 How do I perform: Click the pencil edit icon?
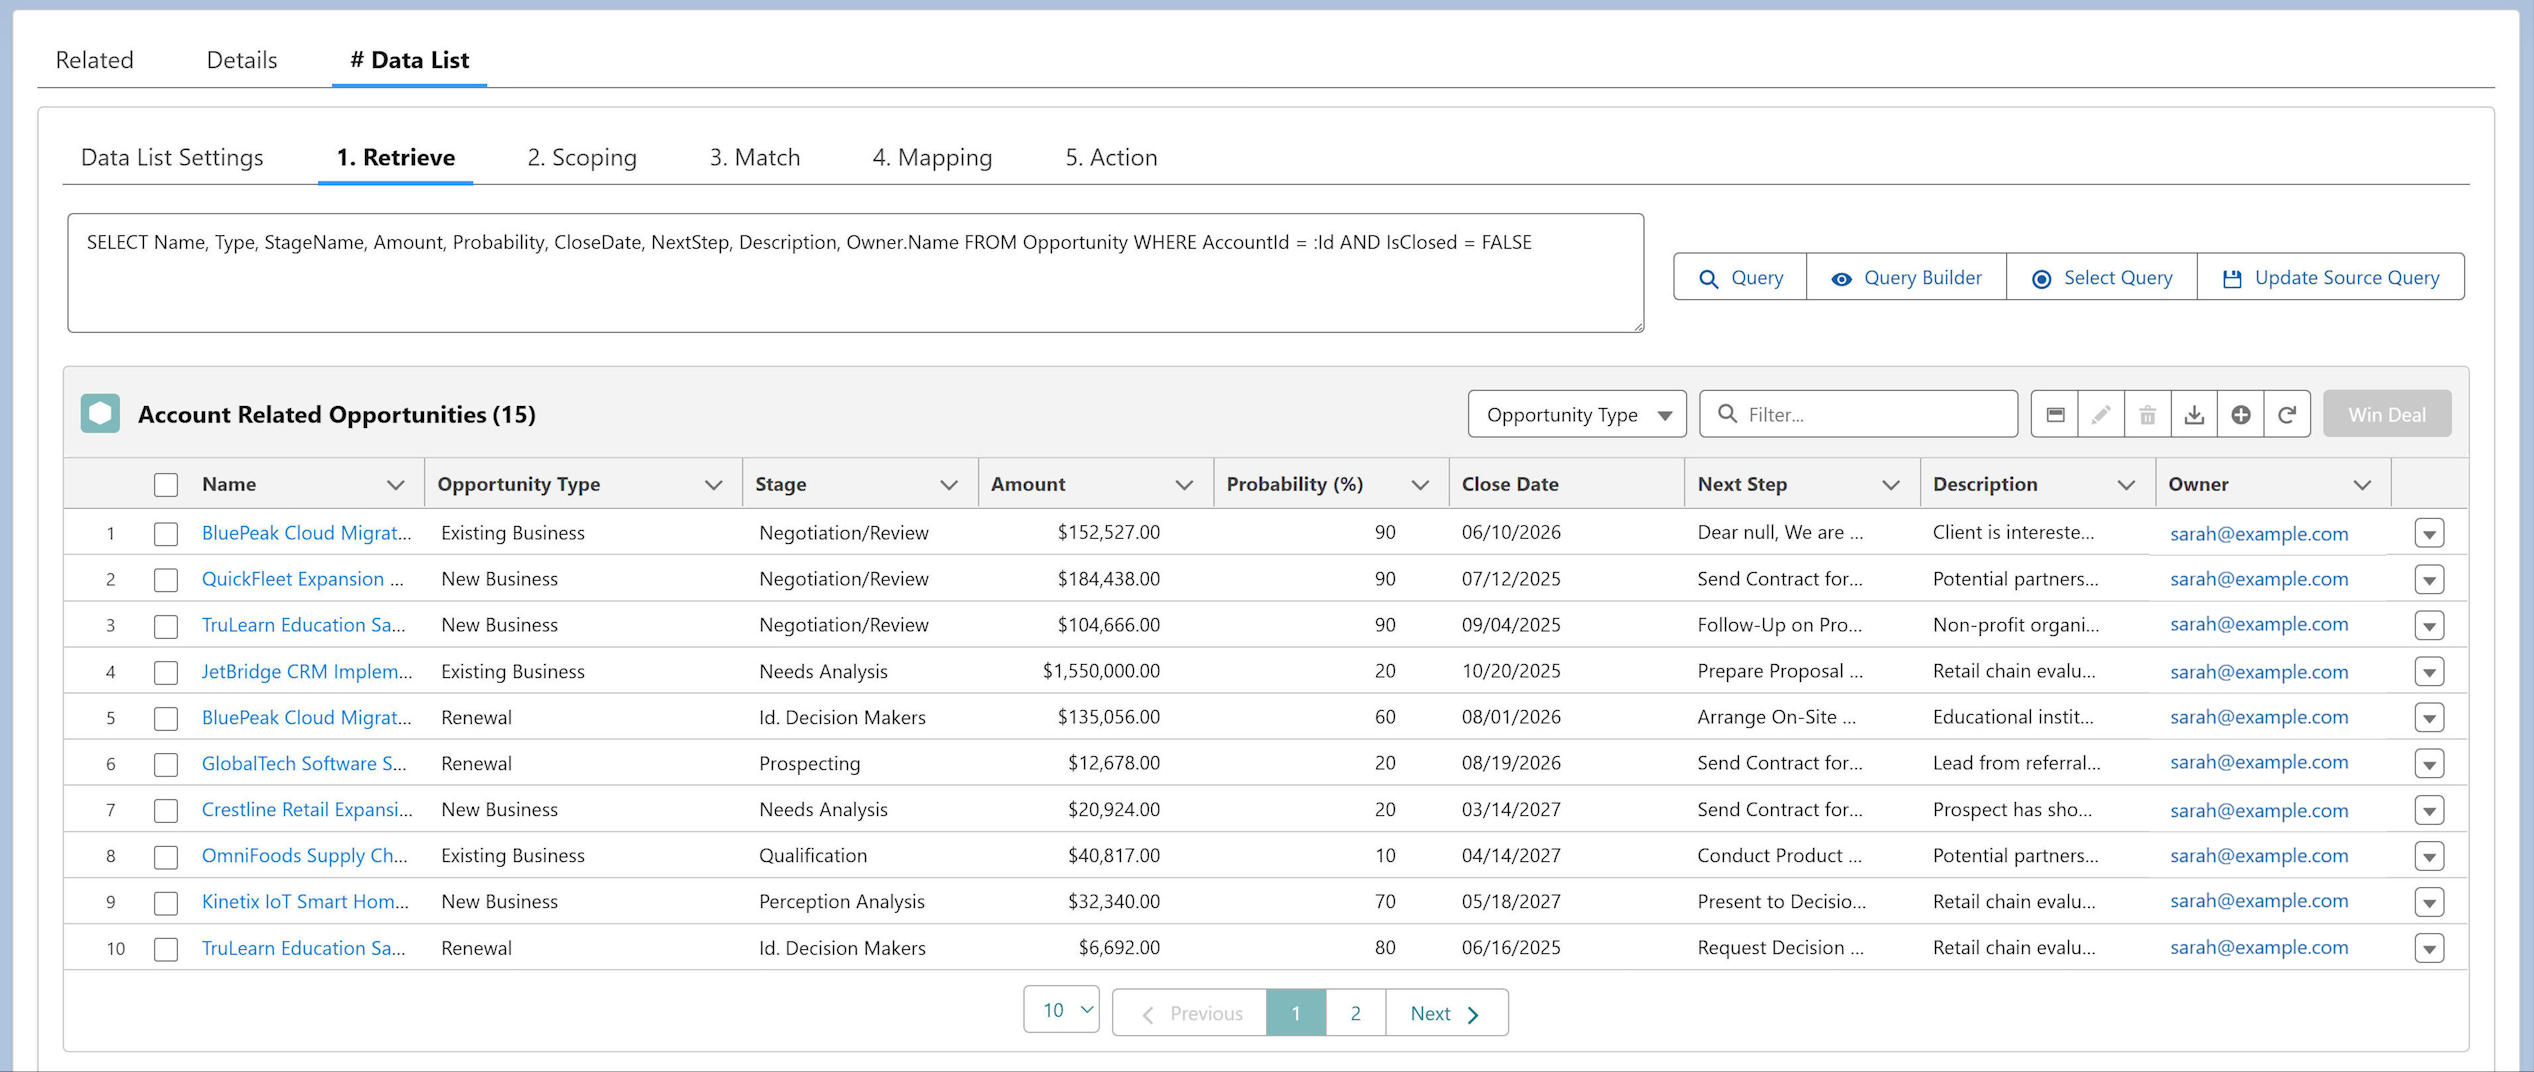[2101, 414]
